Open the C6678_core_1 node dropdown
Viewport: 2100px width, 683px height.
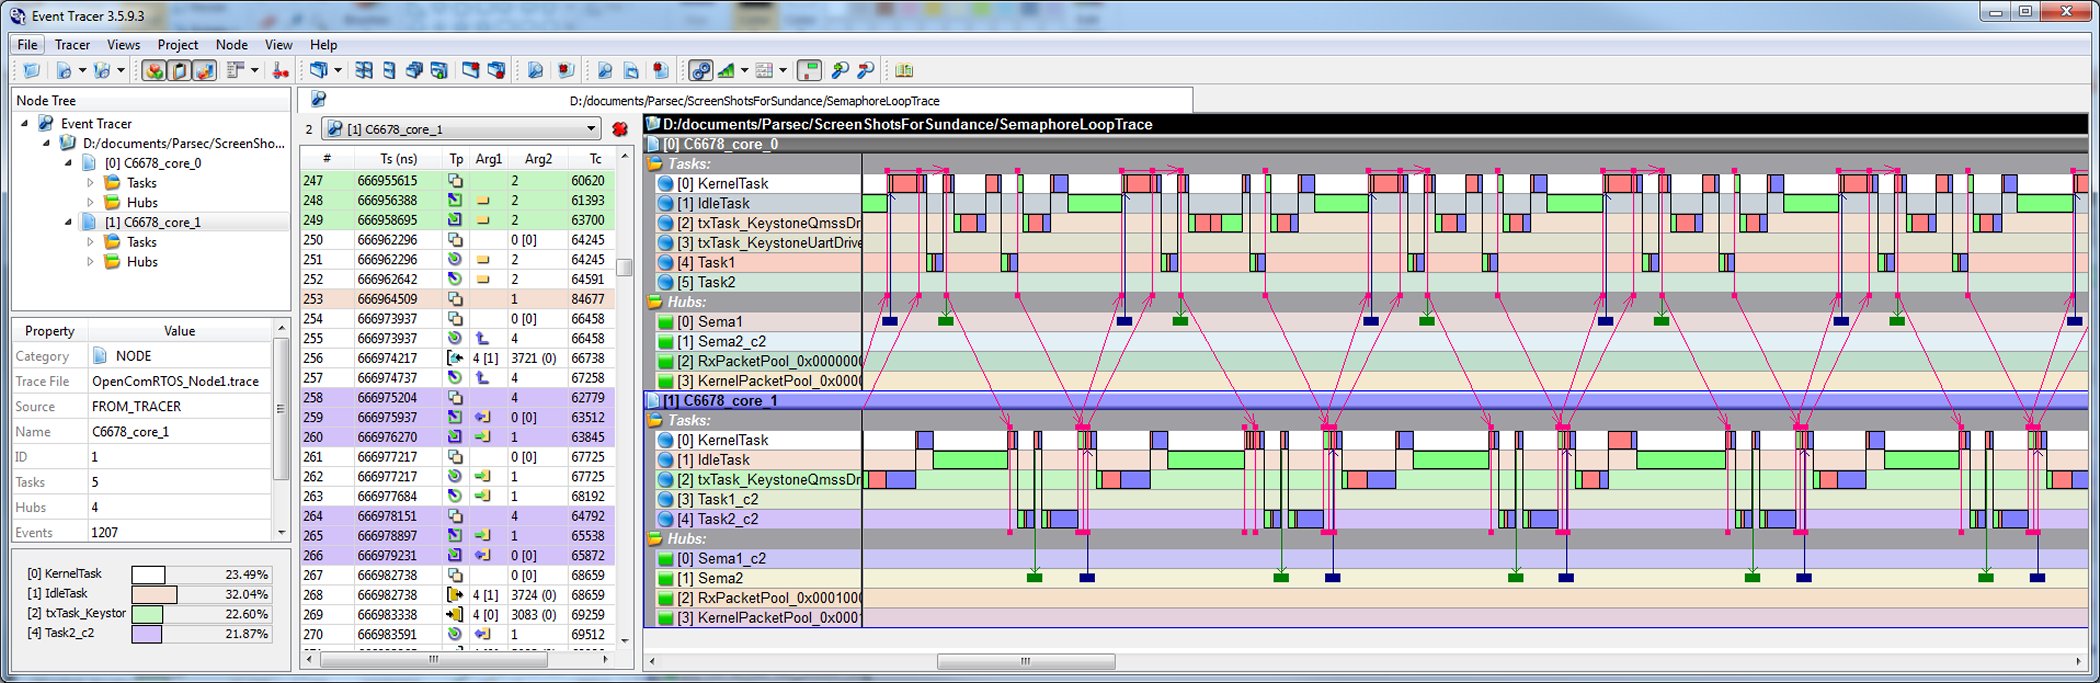click(590, 129)
